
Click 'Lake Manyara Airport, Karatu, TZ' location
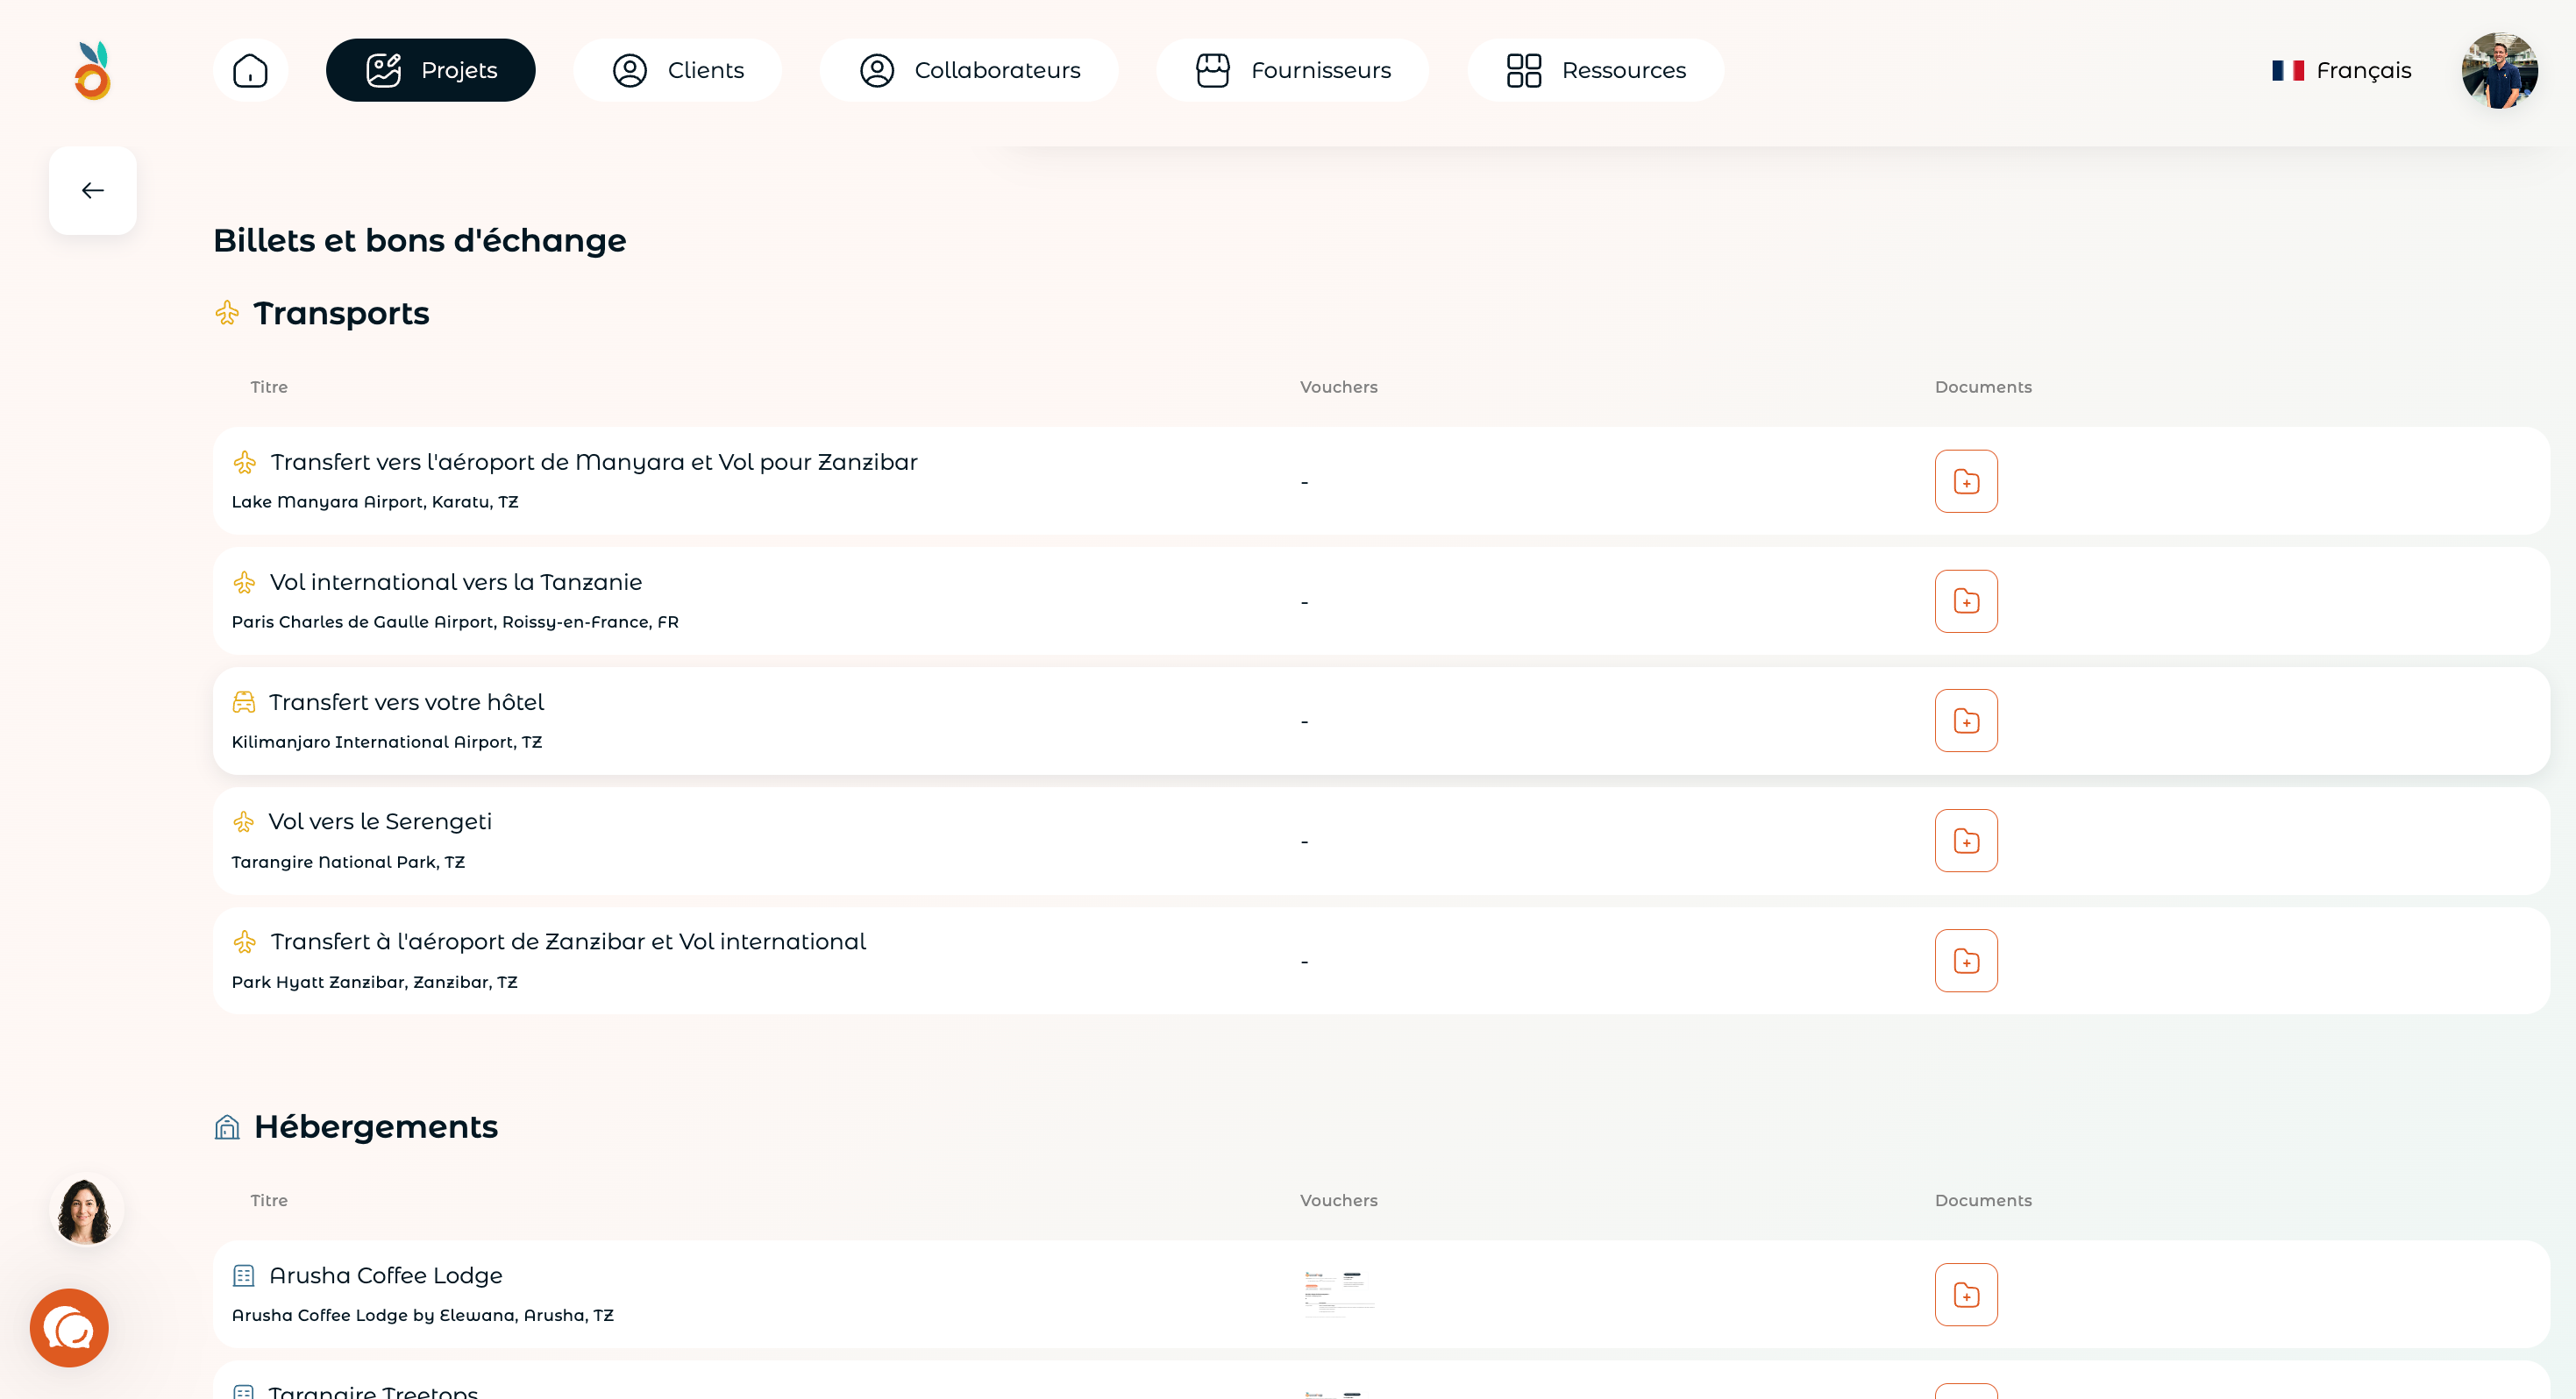(x=375, y=502)
